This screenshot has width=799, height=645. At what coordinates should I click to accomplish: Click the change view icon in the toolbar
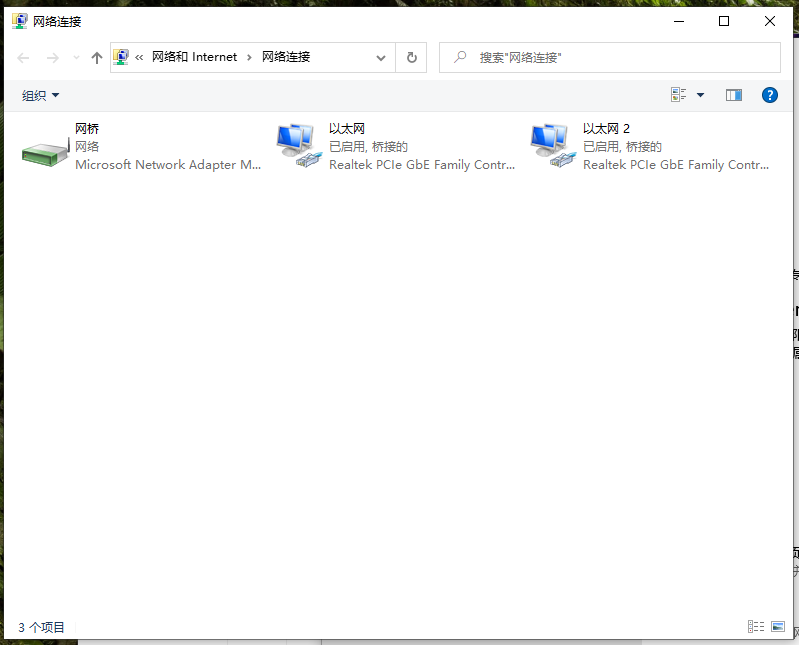680,95
